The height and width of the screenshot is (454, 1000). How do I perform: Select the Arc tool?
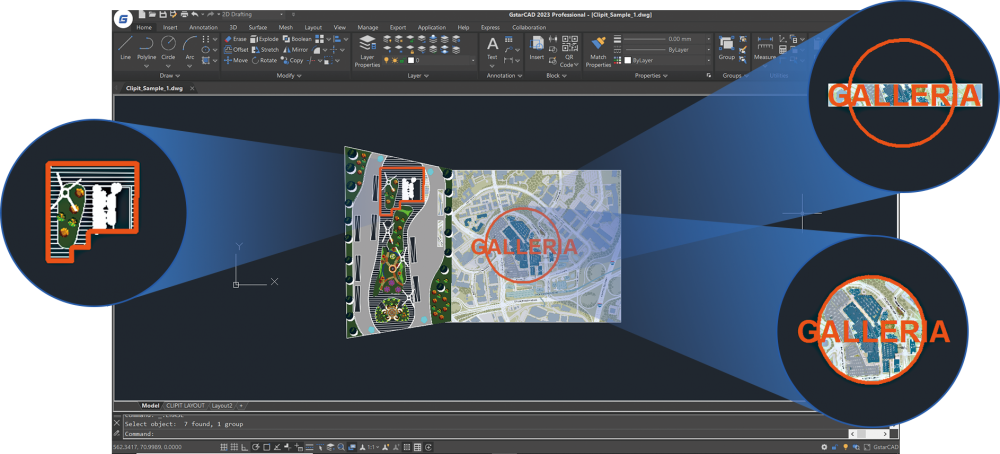point(189,48)
